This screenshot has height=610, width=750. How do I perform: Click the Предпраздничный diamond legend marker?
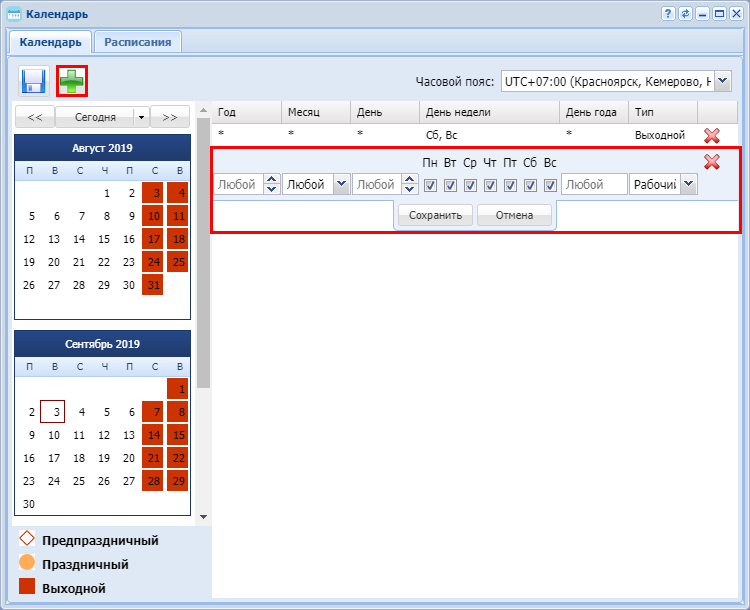coord(27,538)
